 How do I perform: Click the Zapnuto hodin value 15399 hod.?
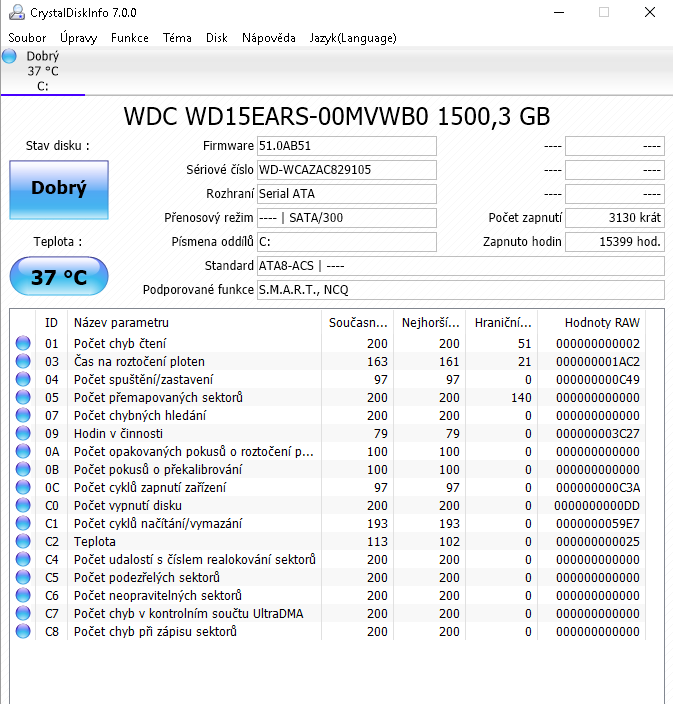(615, 242)
